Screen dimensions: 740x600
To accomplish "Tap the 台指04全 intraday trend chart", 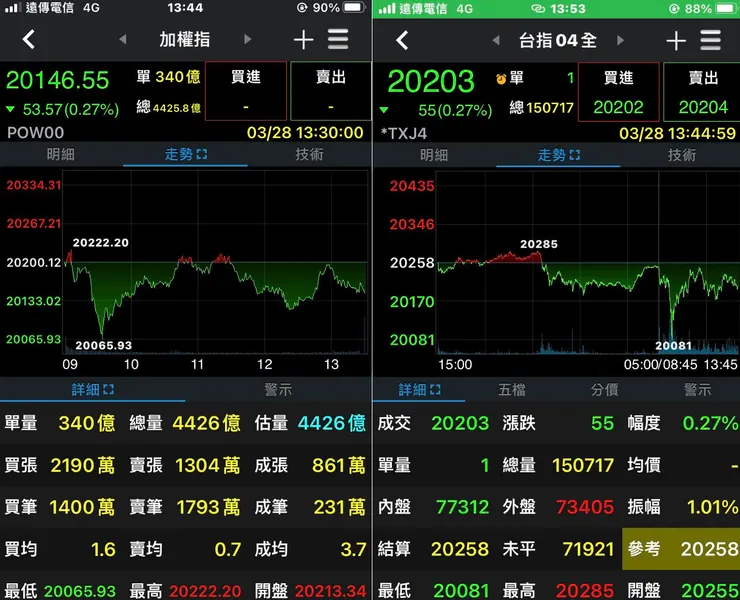I will (588, 263).
